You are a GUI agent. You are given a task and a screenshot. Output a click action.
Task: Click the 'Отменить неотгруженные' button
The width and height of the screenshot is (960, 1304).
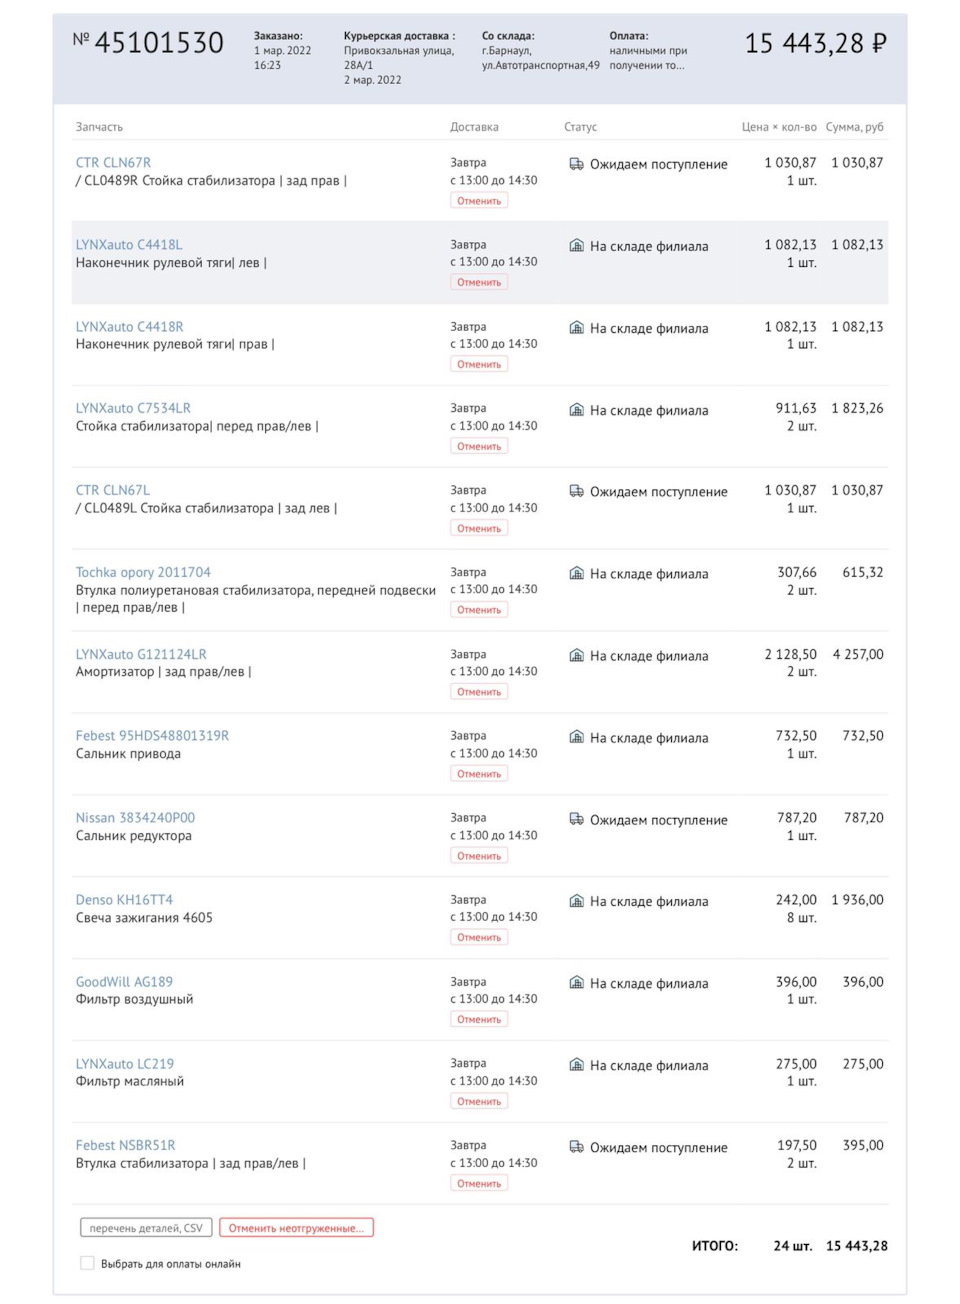[299, 1228]
